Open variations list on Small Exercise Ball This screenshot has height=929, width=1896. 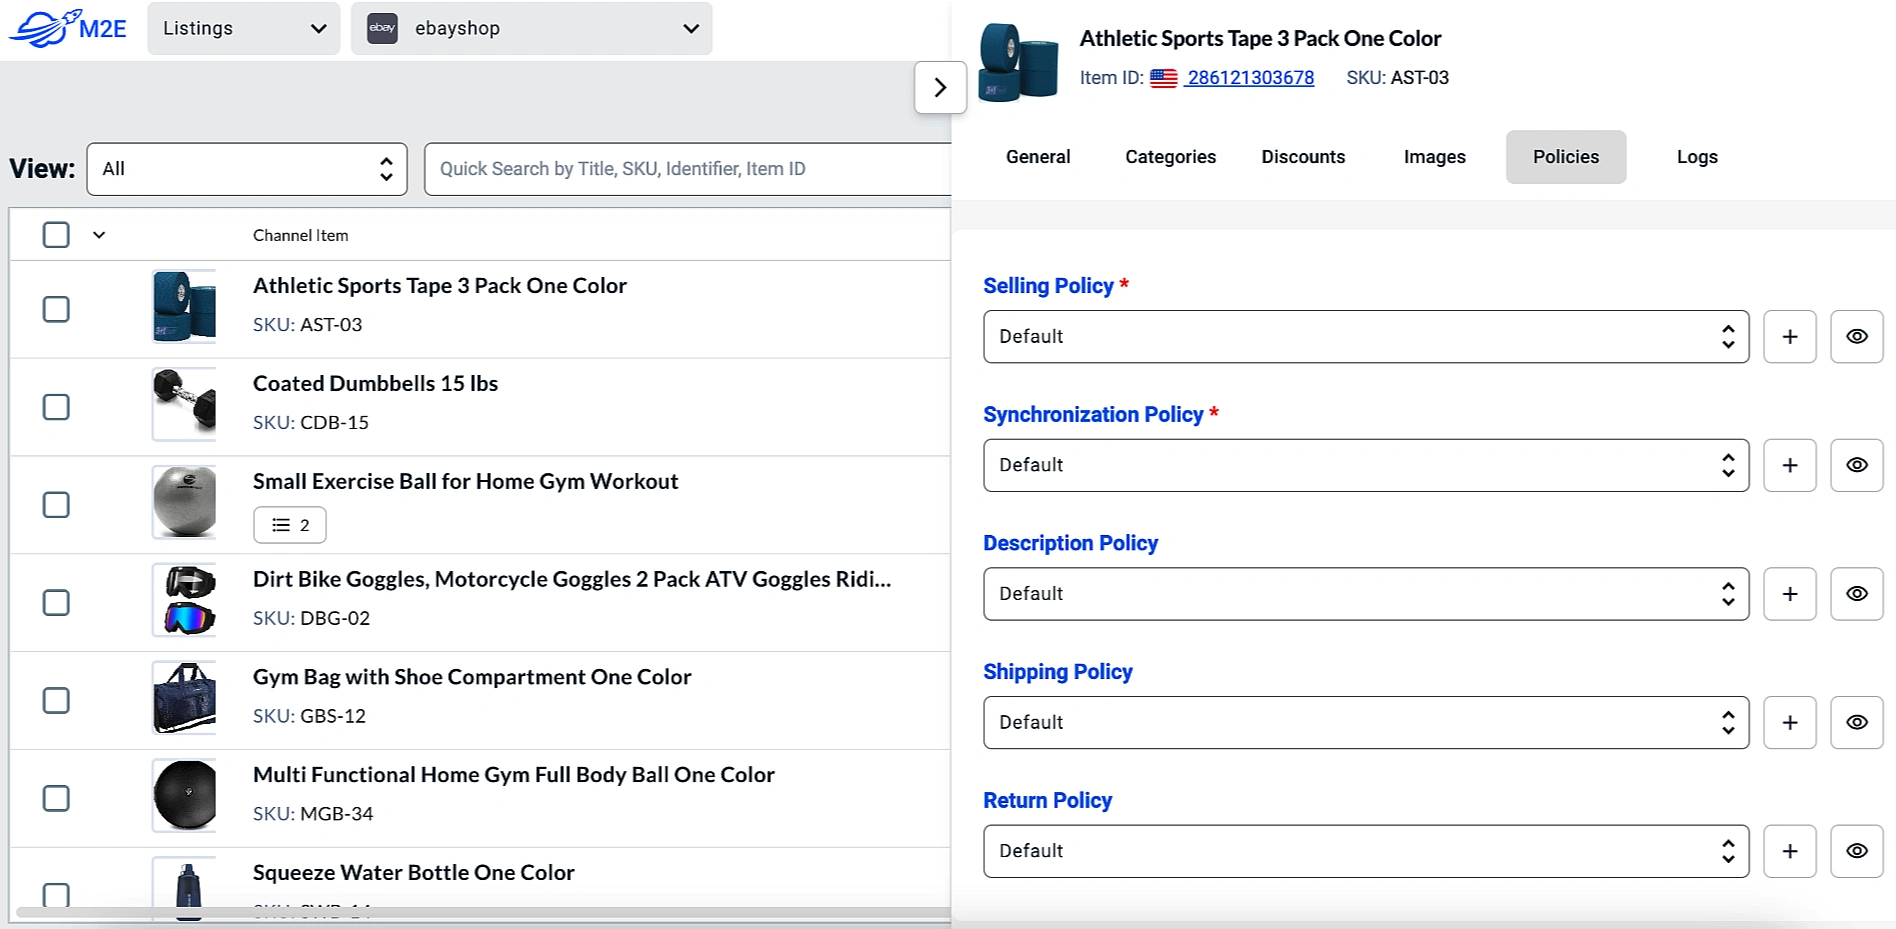click(289, 524)
